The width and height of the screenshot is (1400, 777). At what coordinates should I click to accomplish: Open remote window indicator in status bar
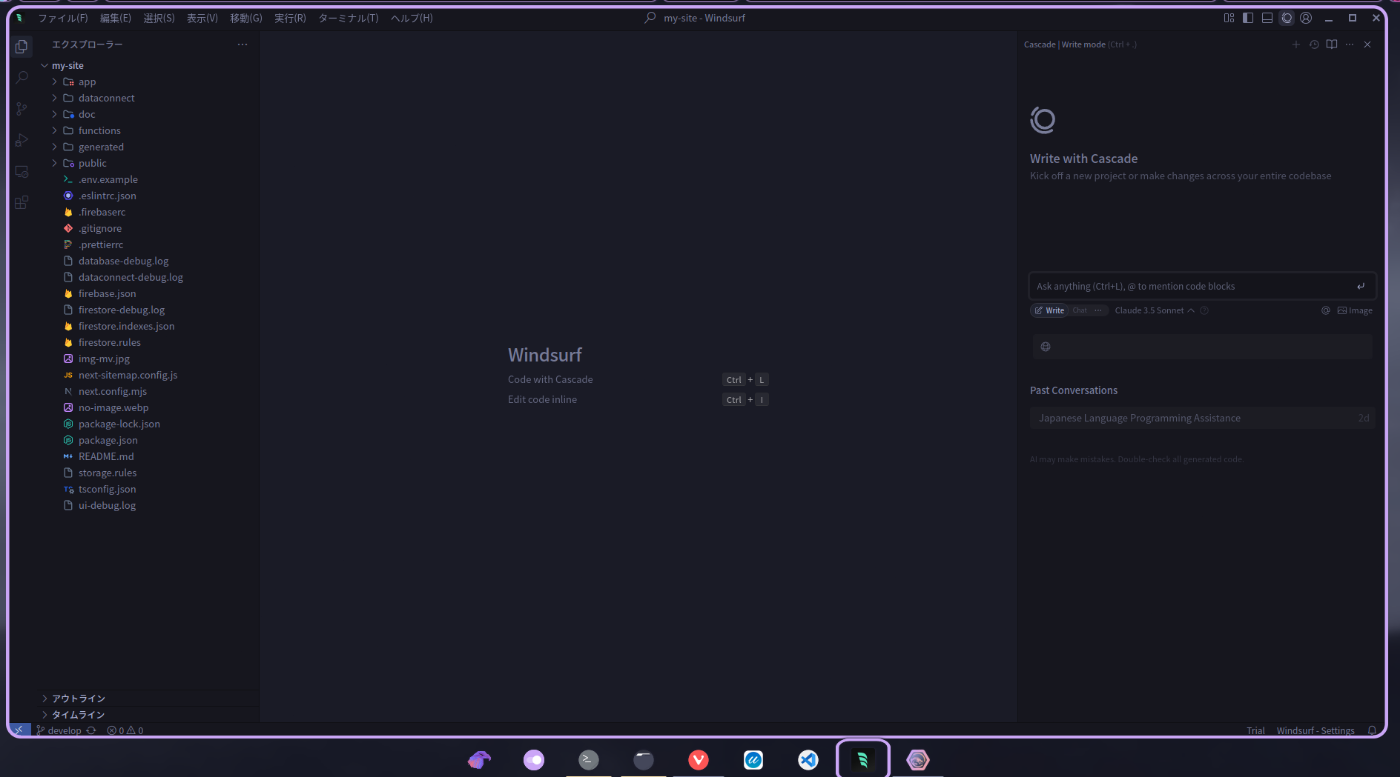coord(21,730)
